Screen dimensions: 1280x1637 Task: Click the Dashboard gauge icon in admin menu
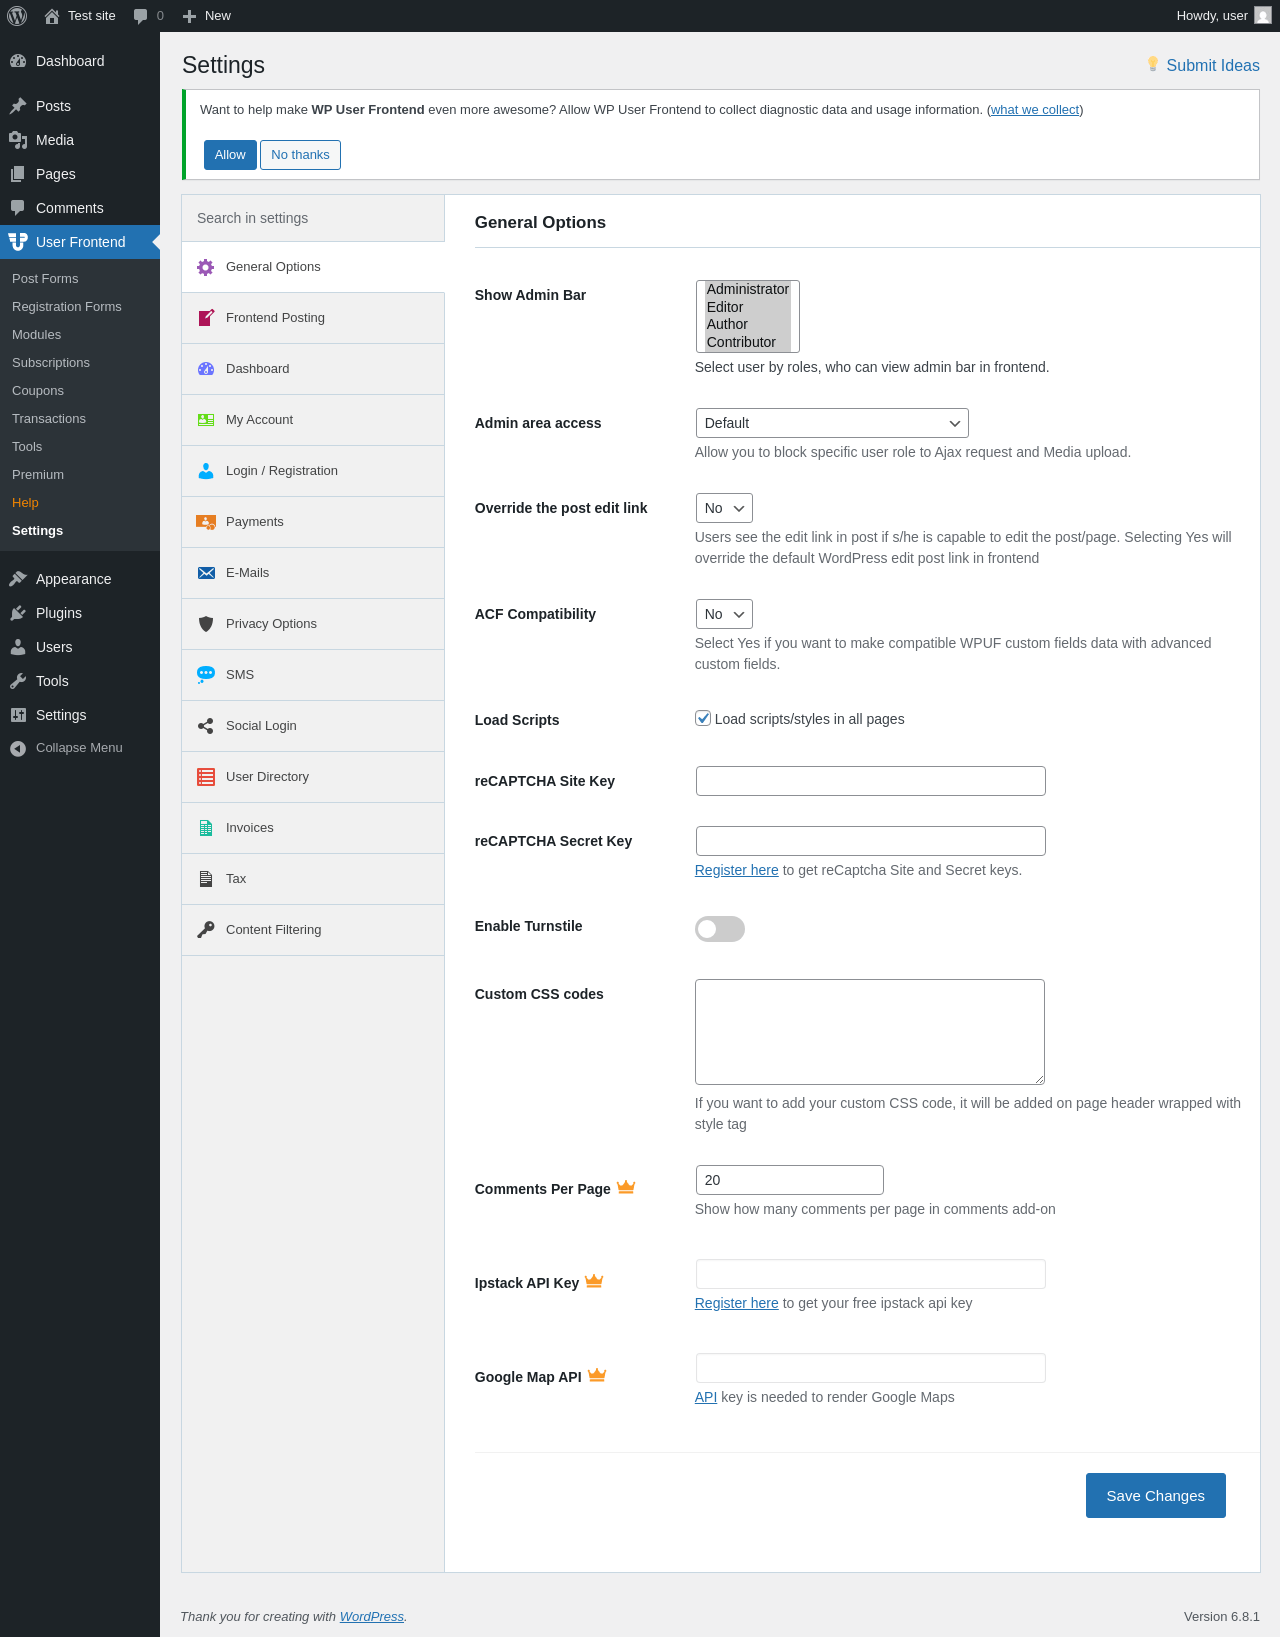click(x=18, y=61)
